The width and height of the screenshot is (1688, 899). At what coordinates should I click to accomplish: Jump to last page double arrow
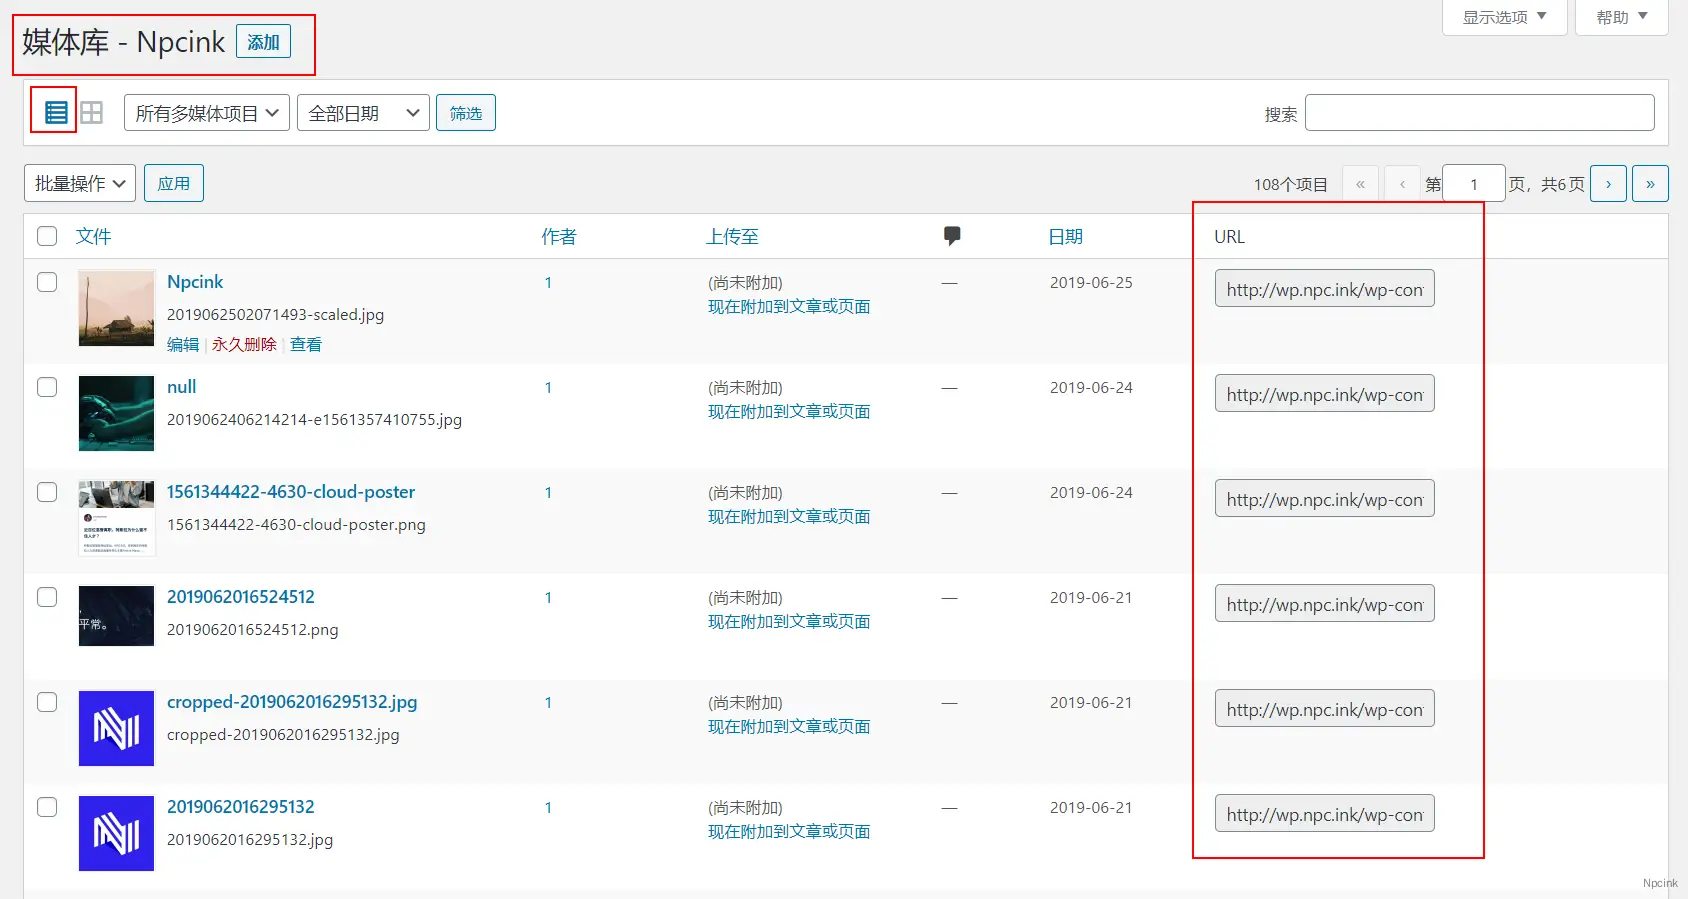pyautogui.click(x=1650, y=184)
